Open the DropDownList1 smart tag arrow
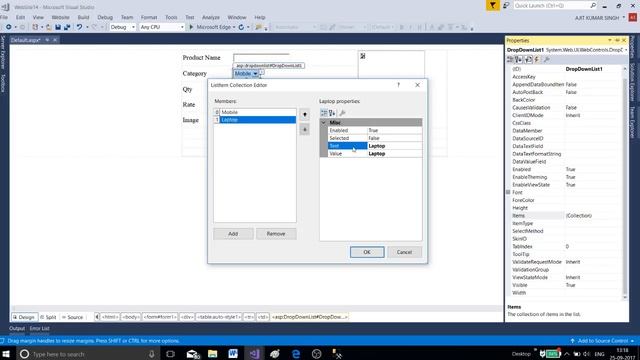This screenshot has height=360, width=640. tap(262, 72)
